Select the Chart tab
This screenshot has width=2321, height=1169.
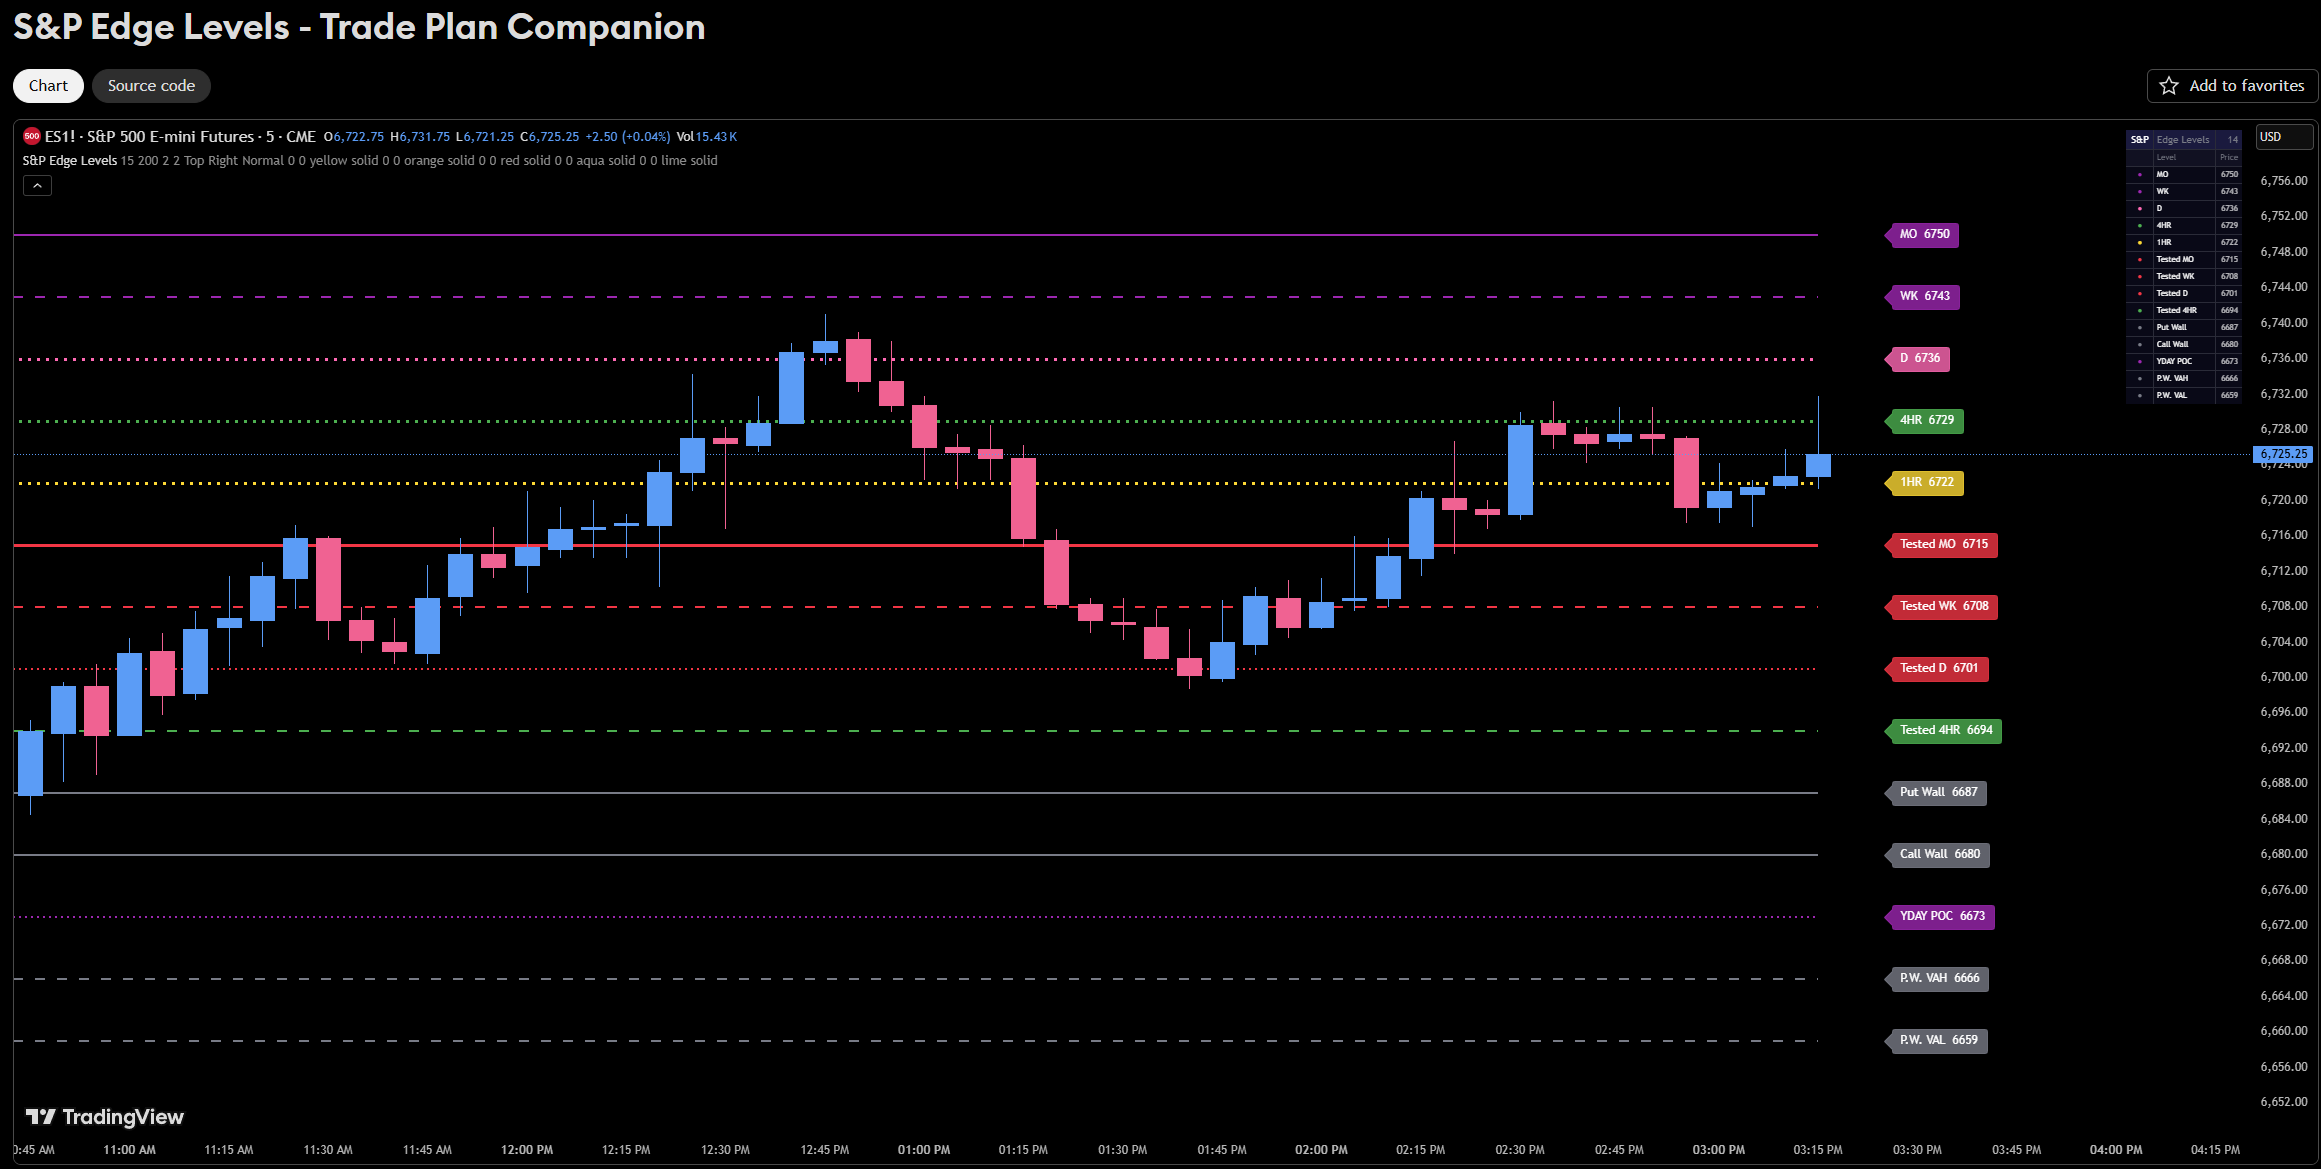48,86
